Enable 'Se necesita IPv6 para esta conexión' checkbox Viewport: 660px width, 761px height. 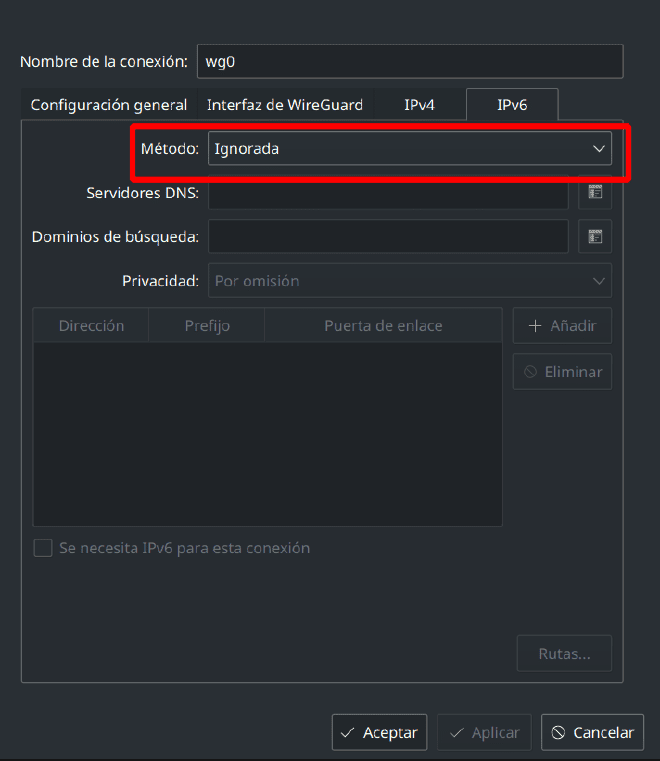click(43, 548)
